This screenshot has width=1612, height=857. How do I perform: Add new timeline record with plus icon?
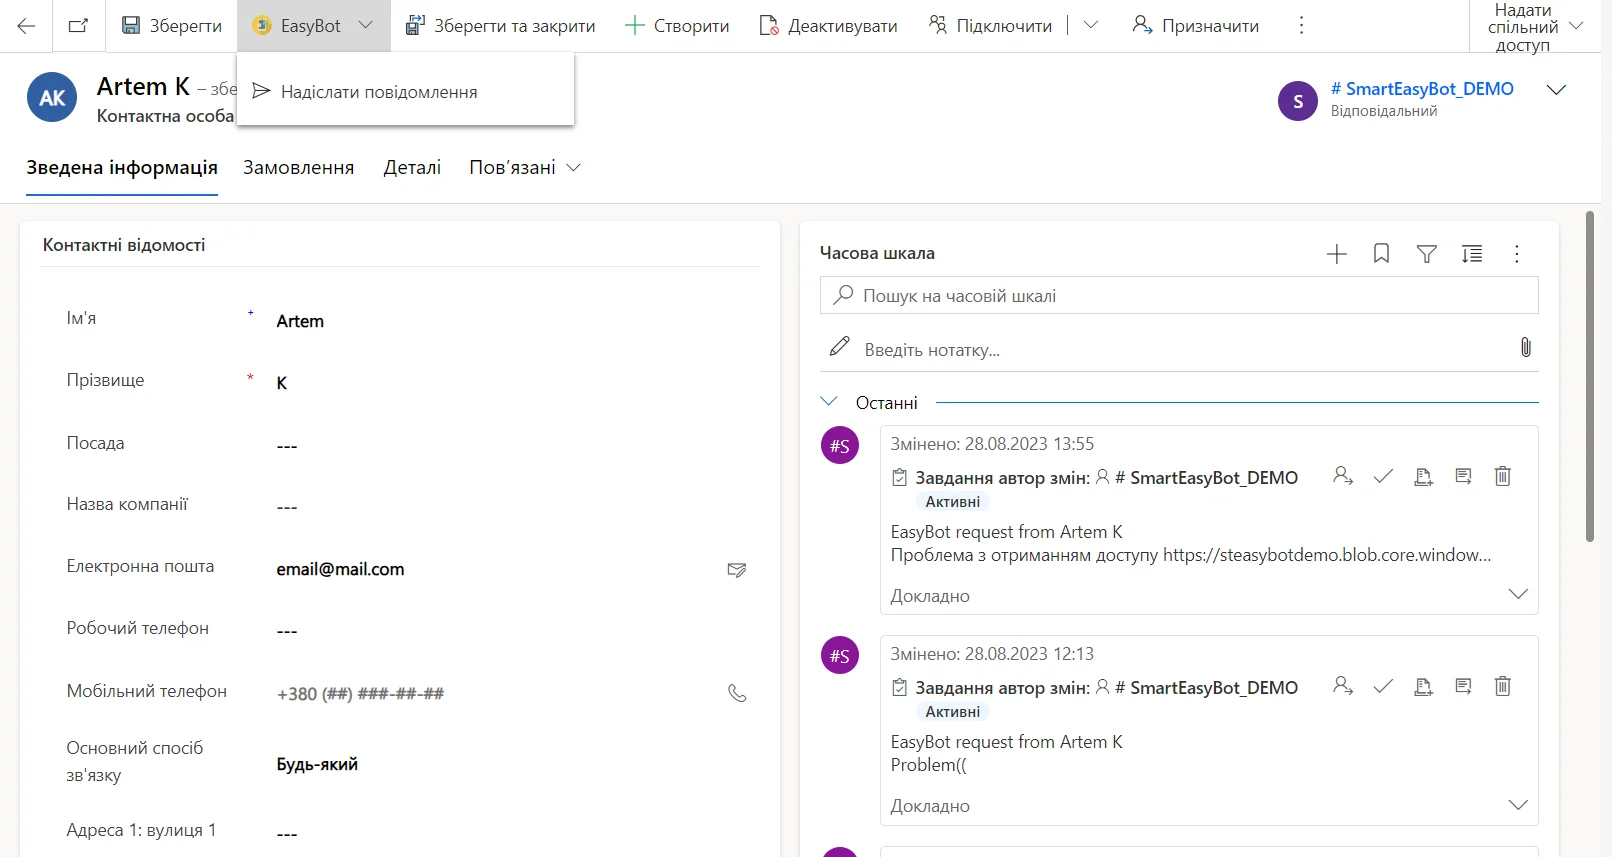1336,254
